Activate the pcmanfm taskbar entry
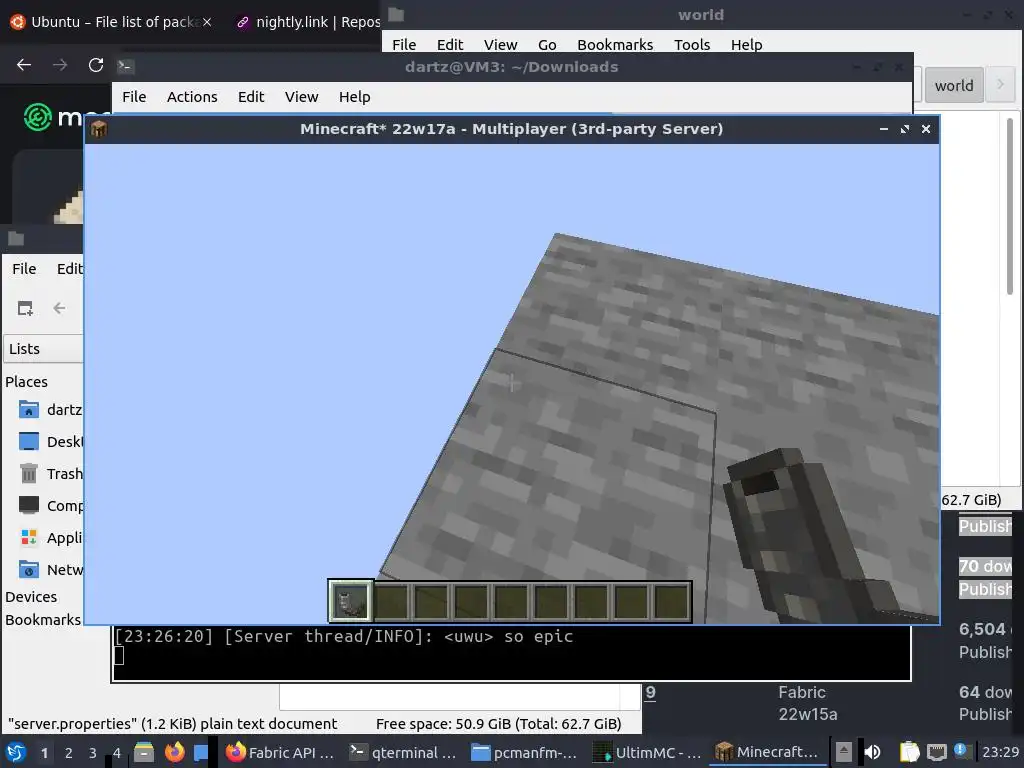 tap(526, 752)
